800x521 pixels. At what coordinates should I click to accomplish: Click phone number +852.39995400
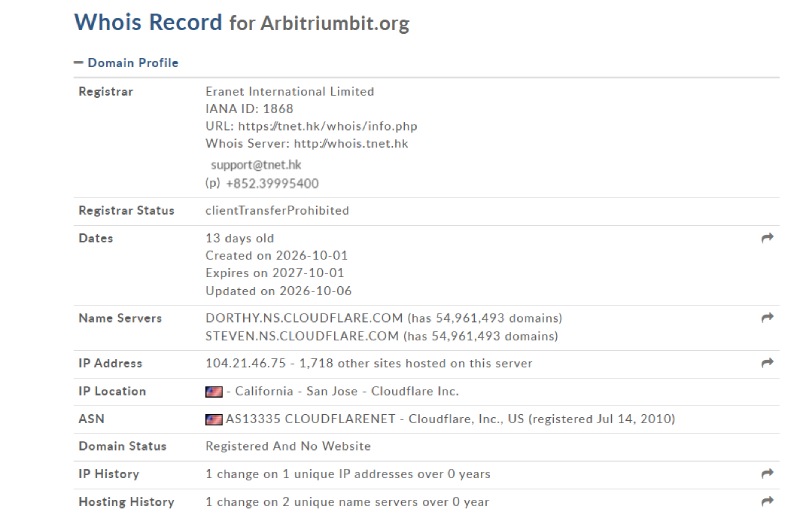click(272, 183)
